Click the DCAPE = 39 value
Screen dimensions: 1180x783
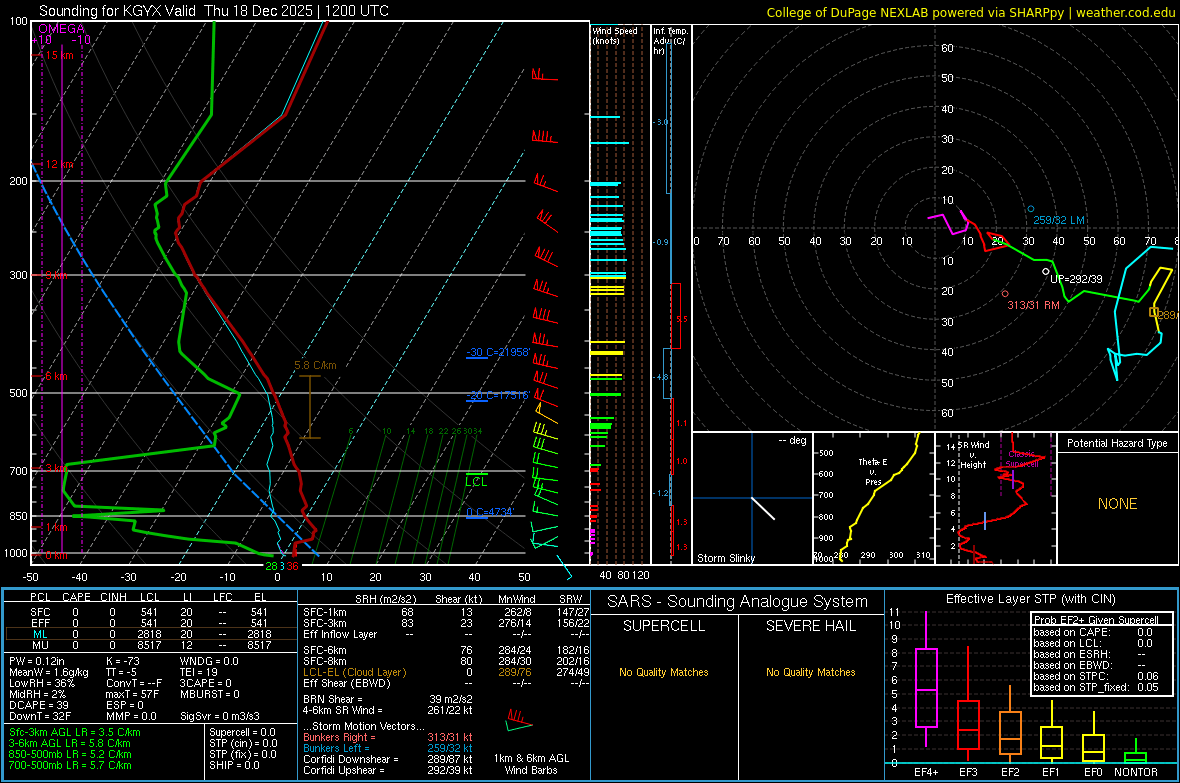coord(37,705)
